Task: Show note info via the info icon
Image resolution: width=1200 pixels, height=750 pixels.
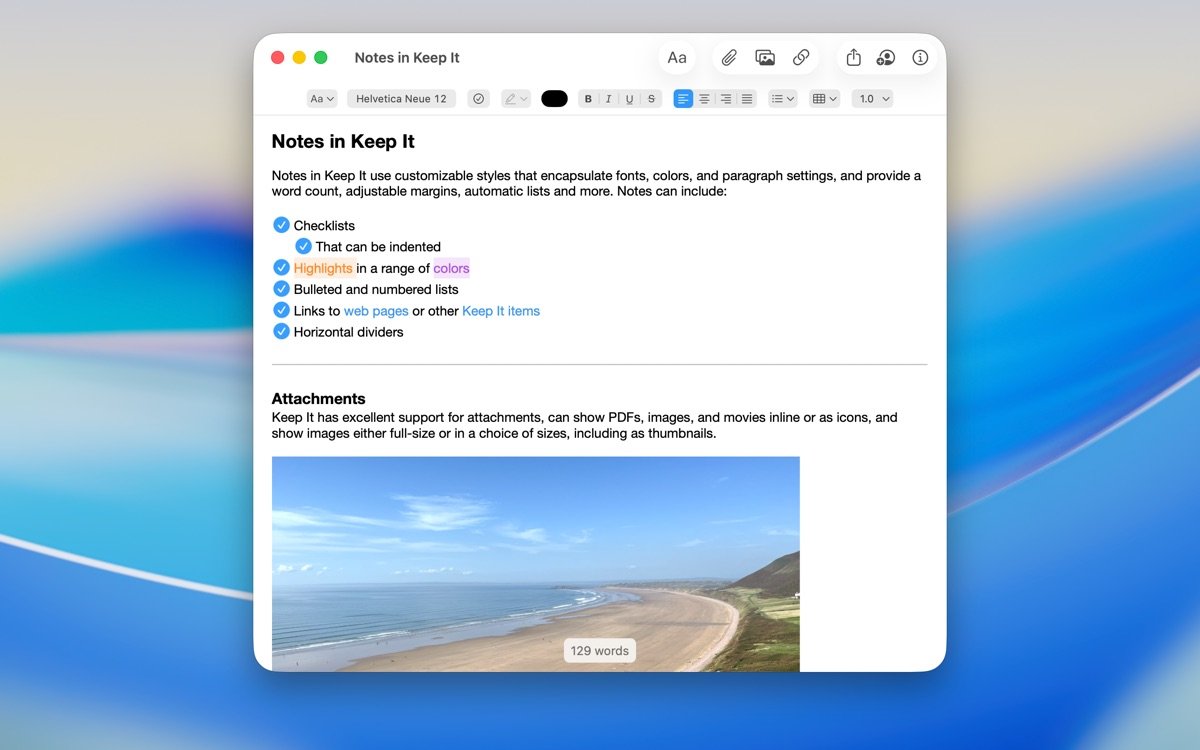Action: (x=919, y=57)
